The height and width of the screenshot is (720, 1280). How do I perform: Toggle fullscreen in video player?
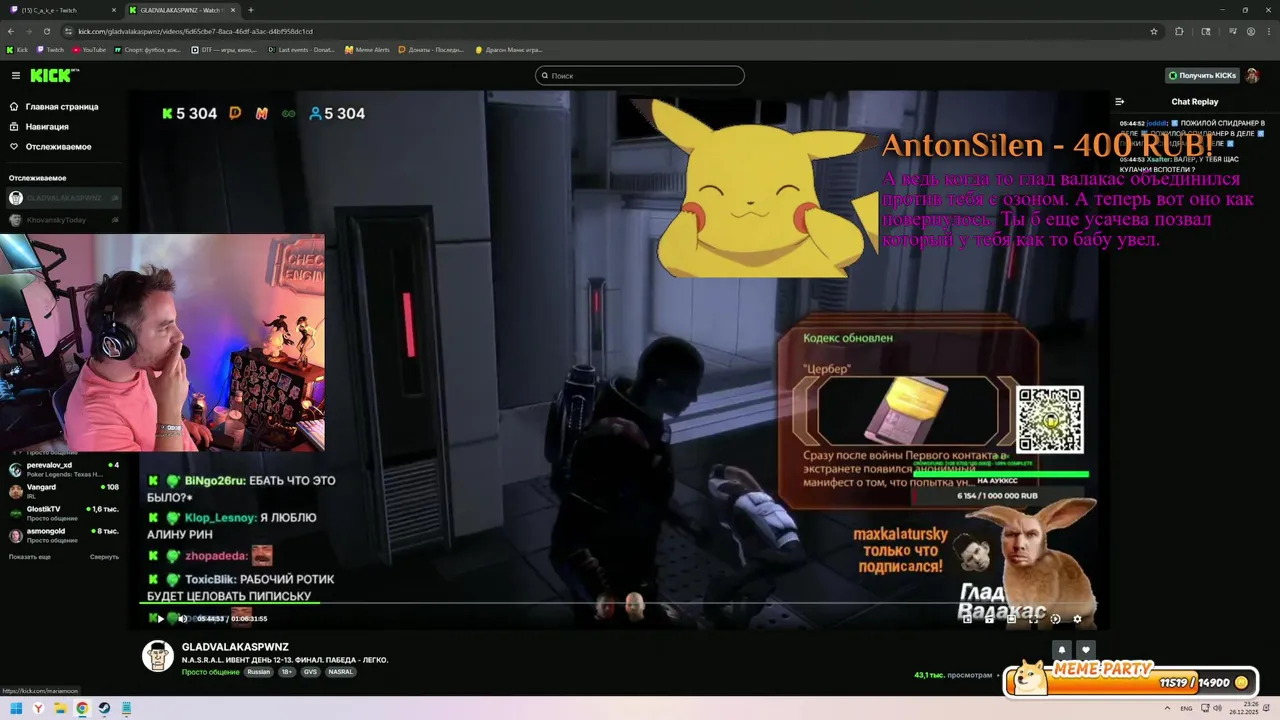[x=1033, y=619]
